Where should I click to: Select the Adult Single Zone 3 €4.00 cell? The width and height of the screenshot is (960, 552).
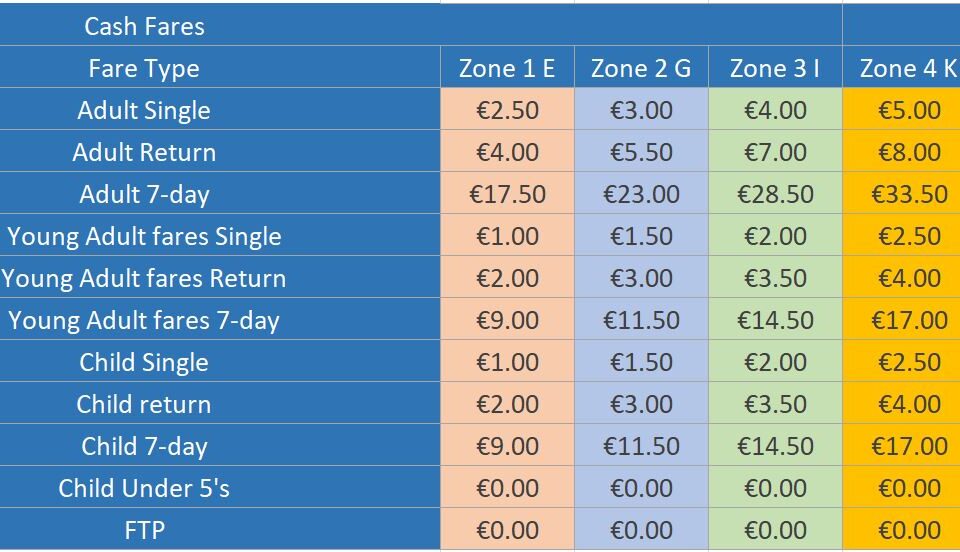pos(775,110)
